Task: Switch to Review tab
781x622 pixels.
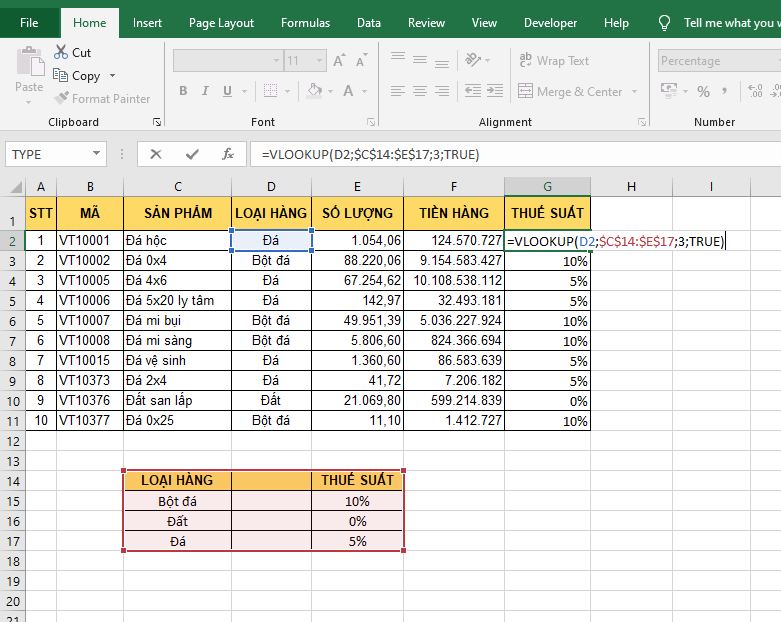Action: click(x=426, y=23)
